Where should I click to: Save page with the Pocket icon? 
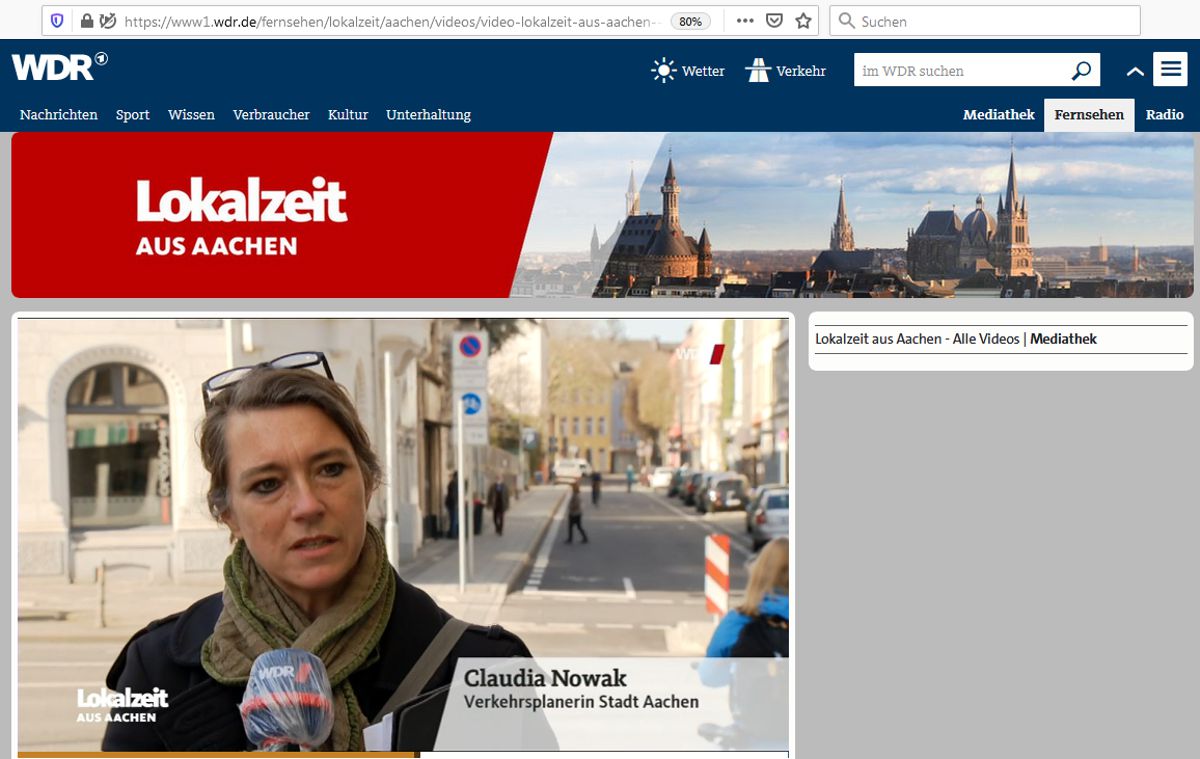click(774, 21)
